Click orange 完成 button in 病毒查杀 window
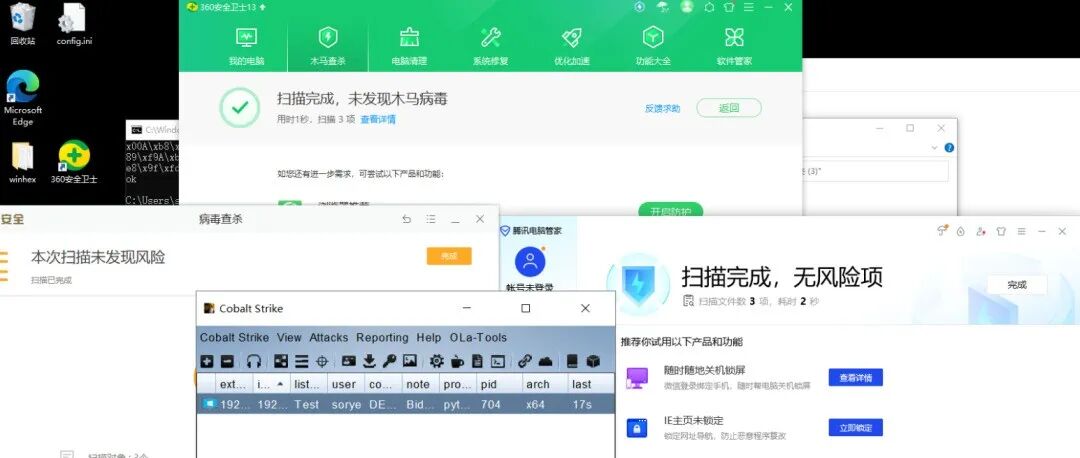The width and height of the screenshot is (1080, 458). point(449,256)
